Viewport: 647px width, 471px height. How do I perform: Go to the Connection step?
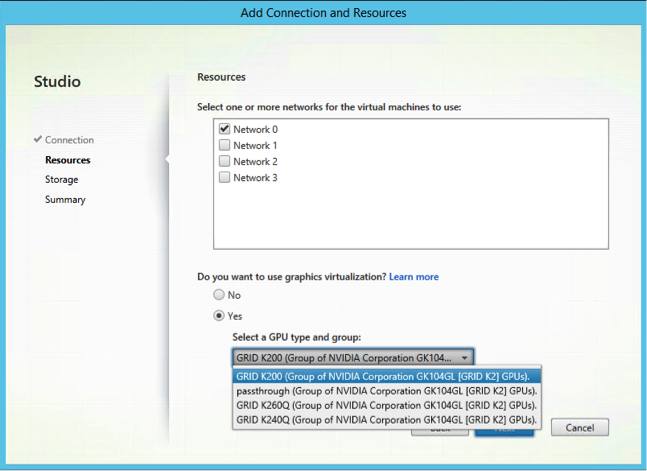click(x=69, y=140)
